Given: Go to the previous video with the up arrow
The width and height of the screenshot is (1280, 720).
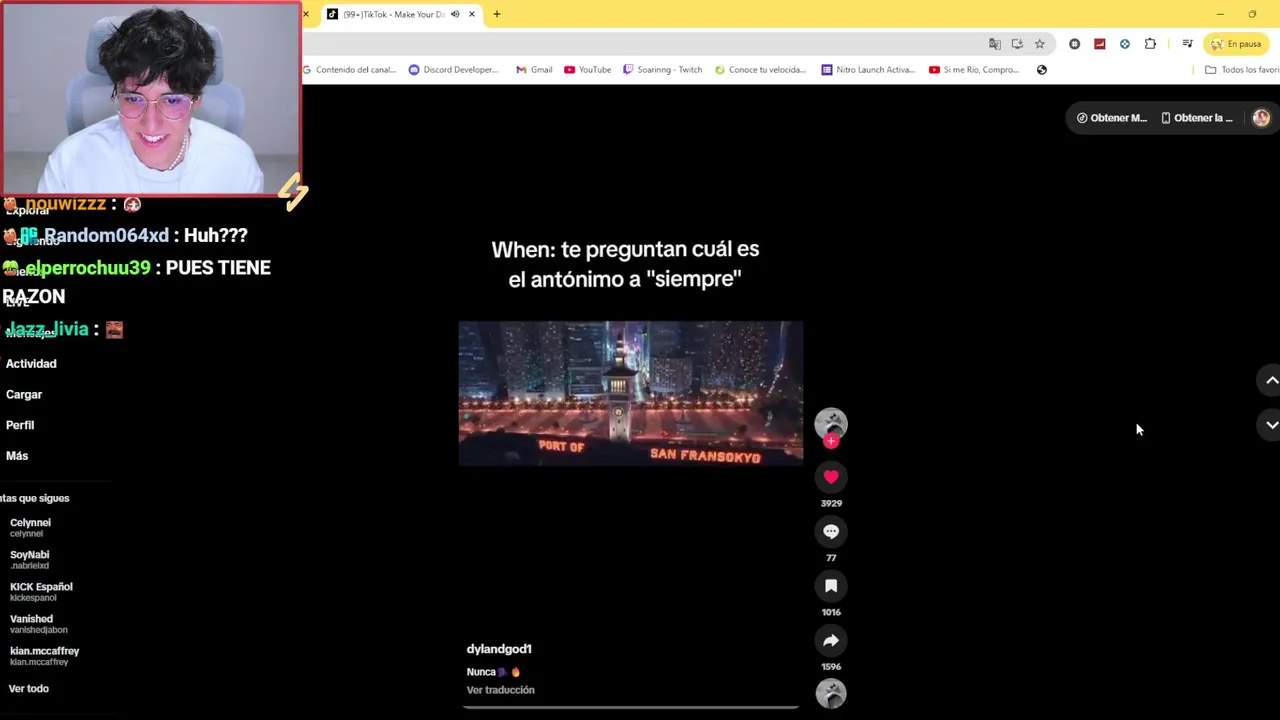Looking at the screenshot, I should tap(1271, 380).
